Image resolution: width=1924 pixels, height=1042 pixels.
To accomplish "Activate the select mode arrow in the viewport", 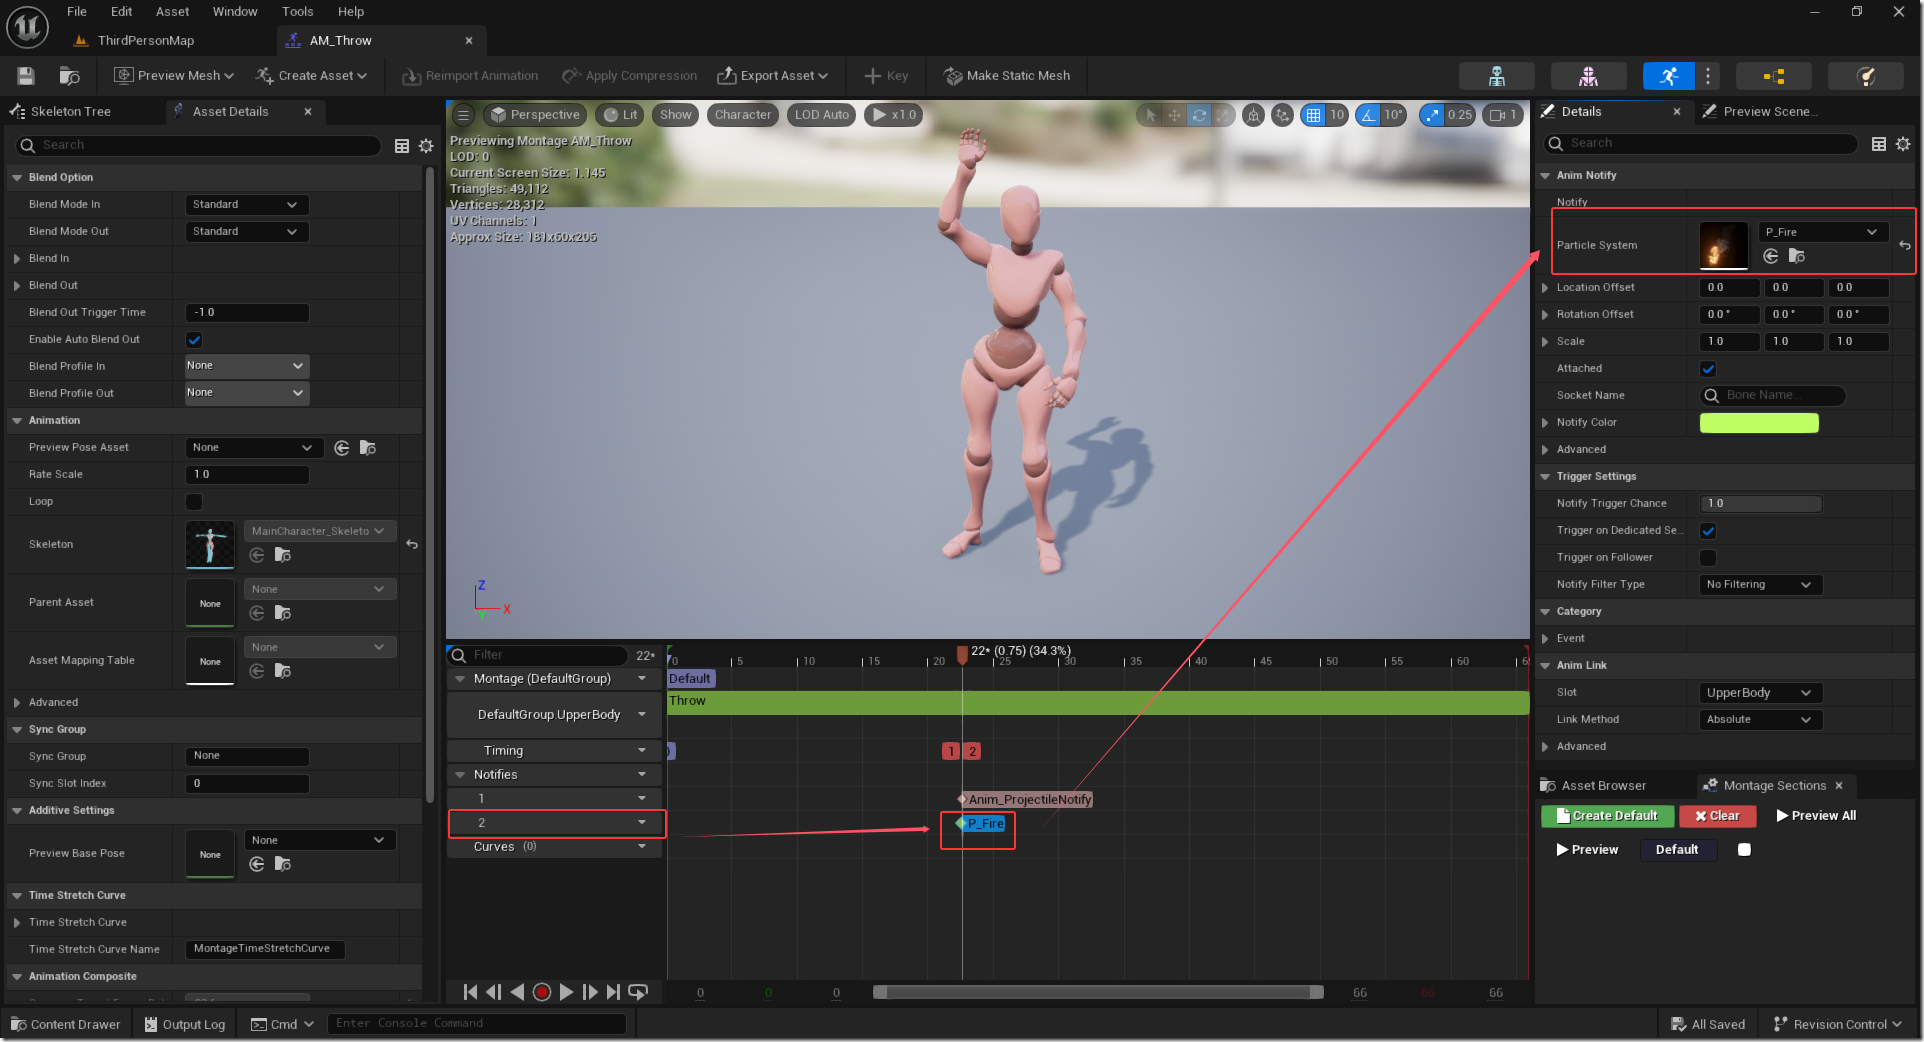I will [x=1150, y=115].
